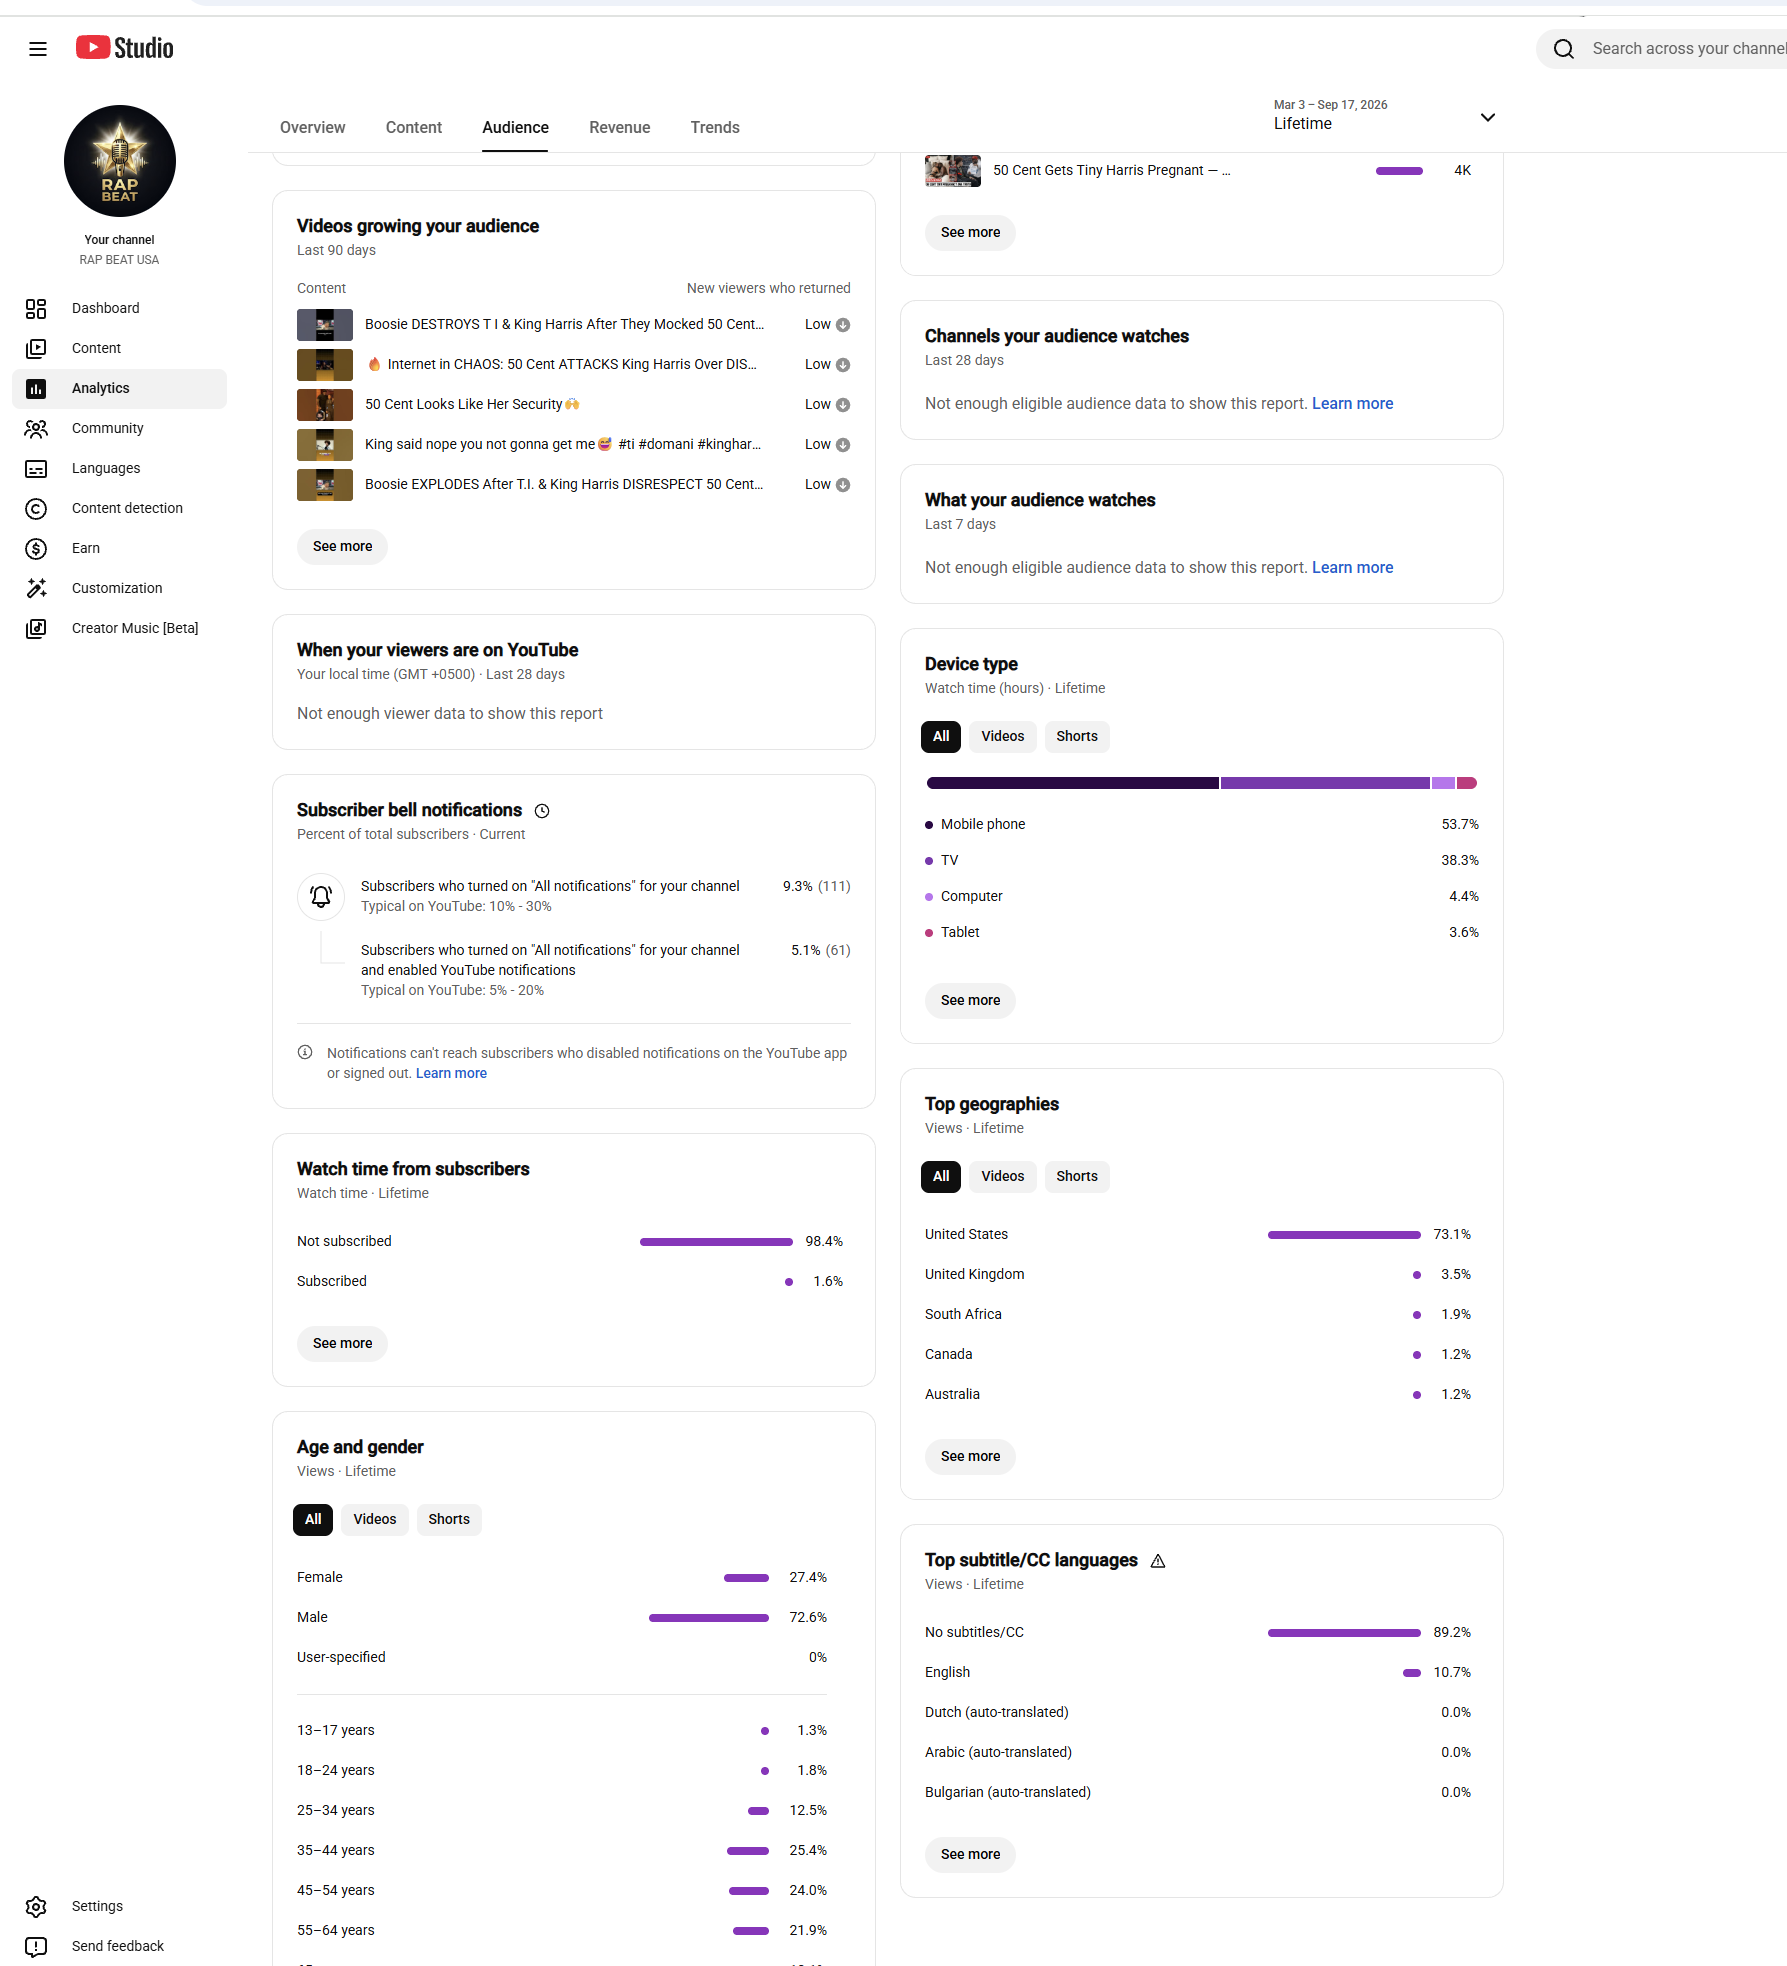Open the Community sidebar icon
Viewport: 1787px width, 1966px height.
36,428
